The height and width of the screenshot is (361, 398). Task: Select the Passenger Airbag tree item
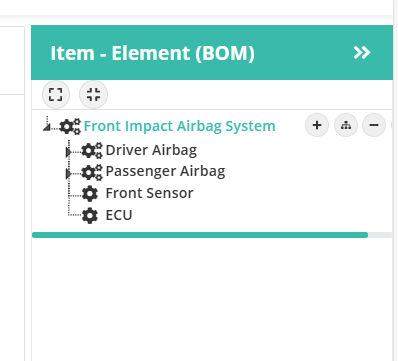coord(165,172)
